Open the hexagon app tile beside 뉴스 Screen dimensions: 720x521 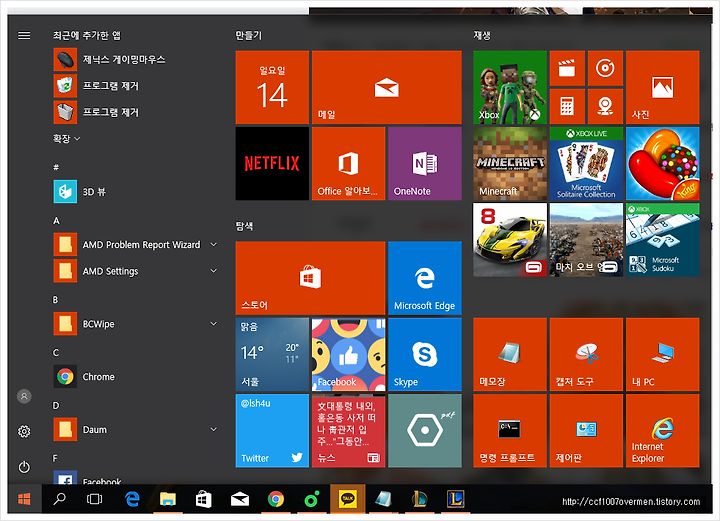click(x=425, y=431)
